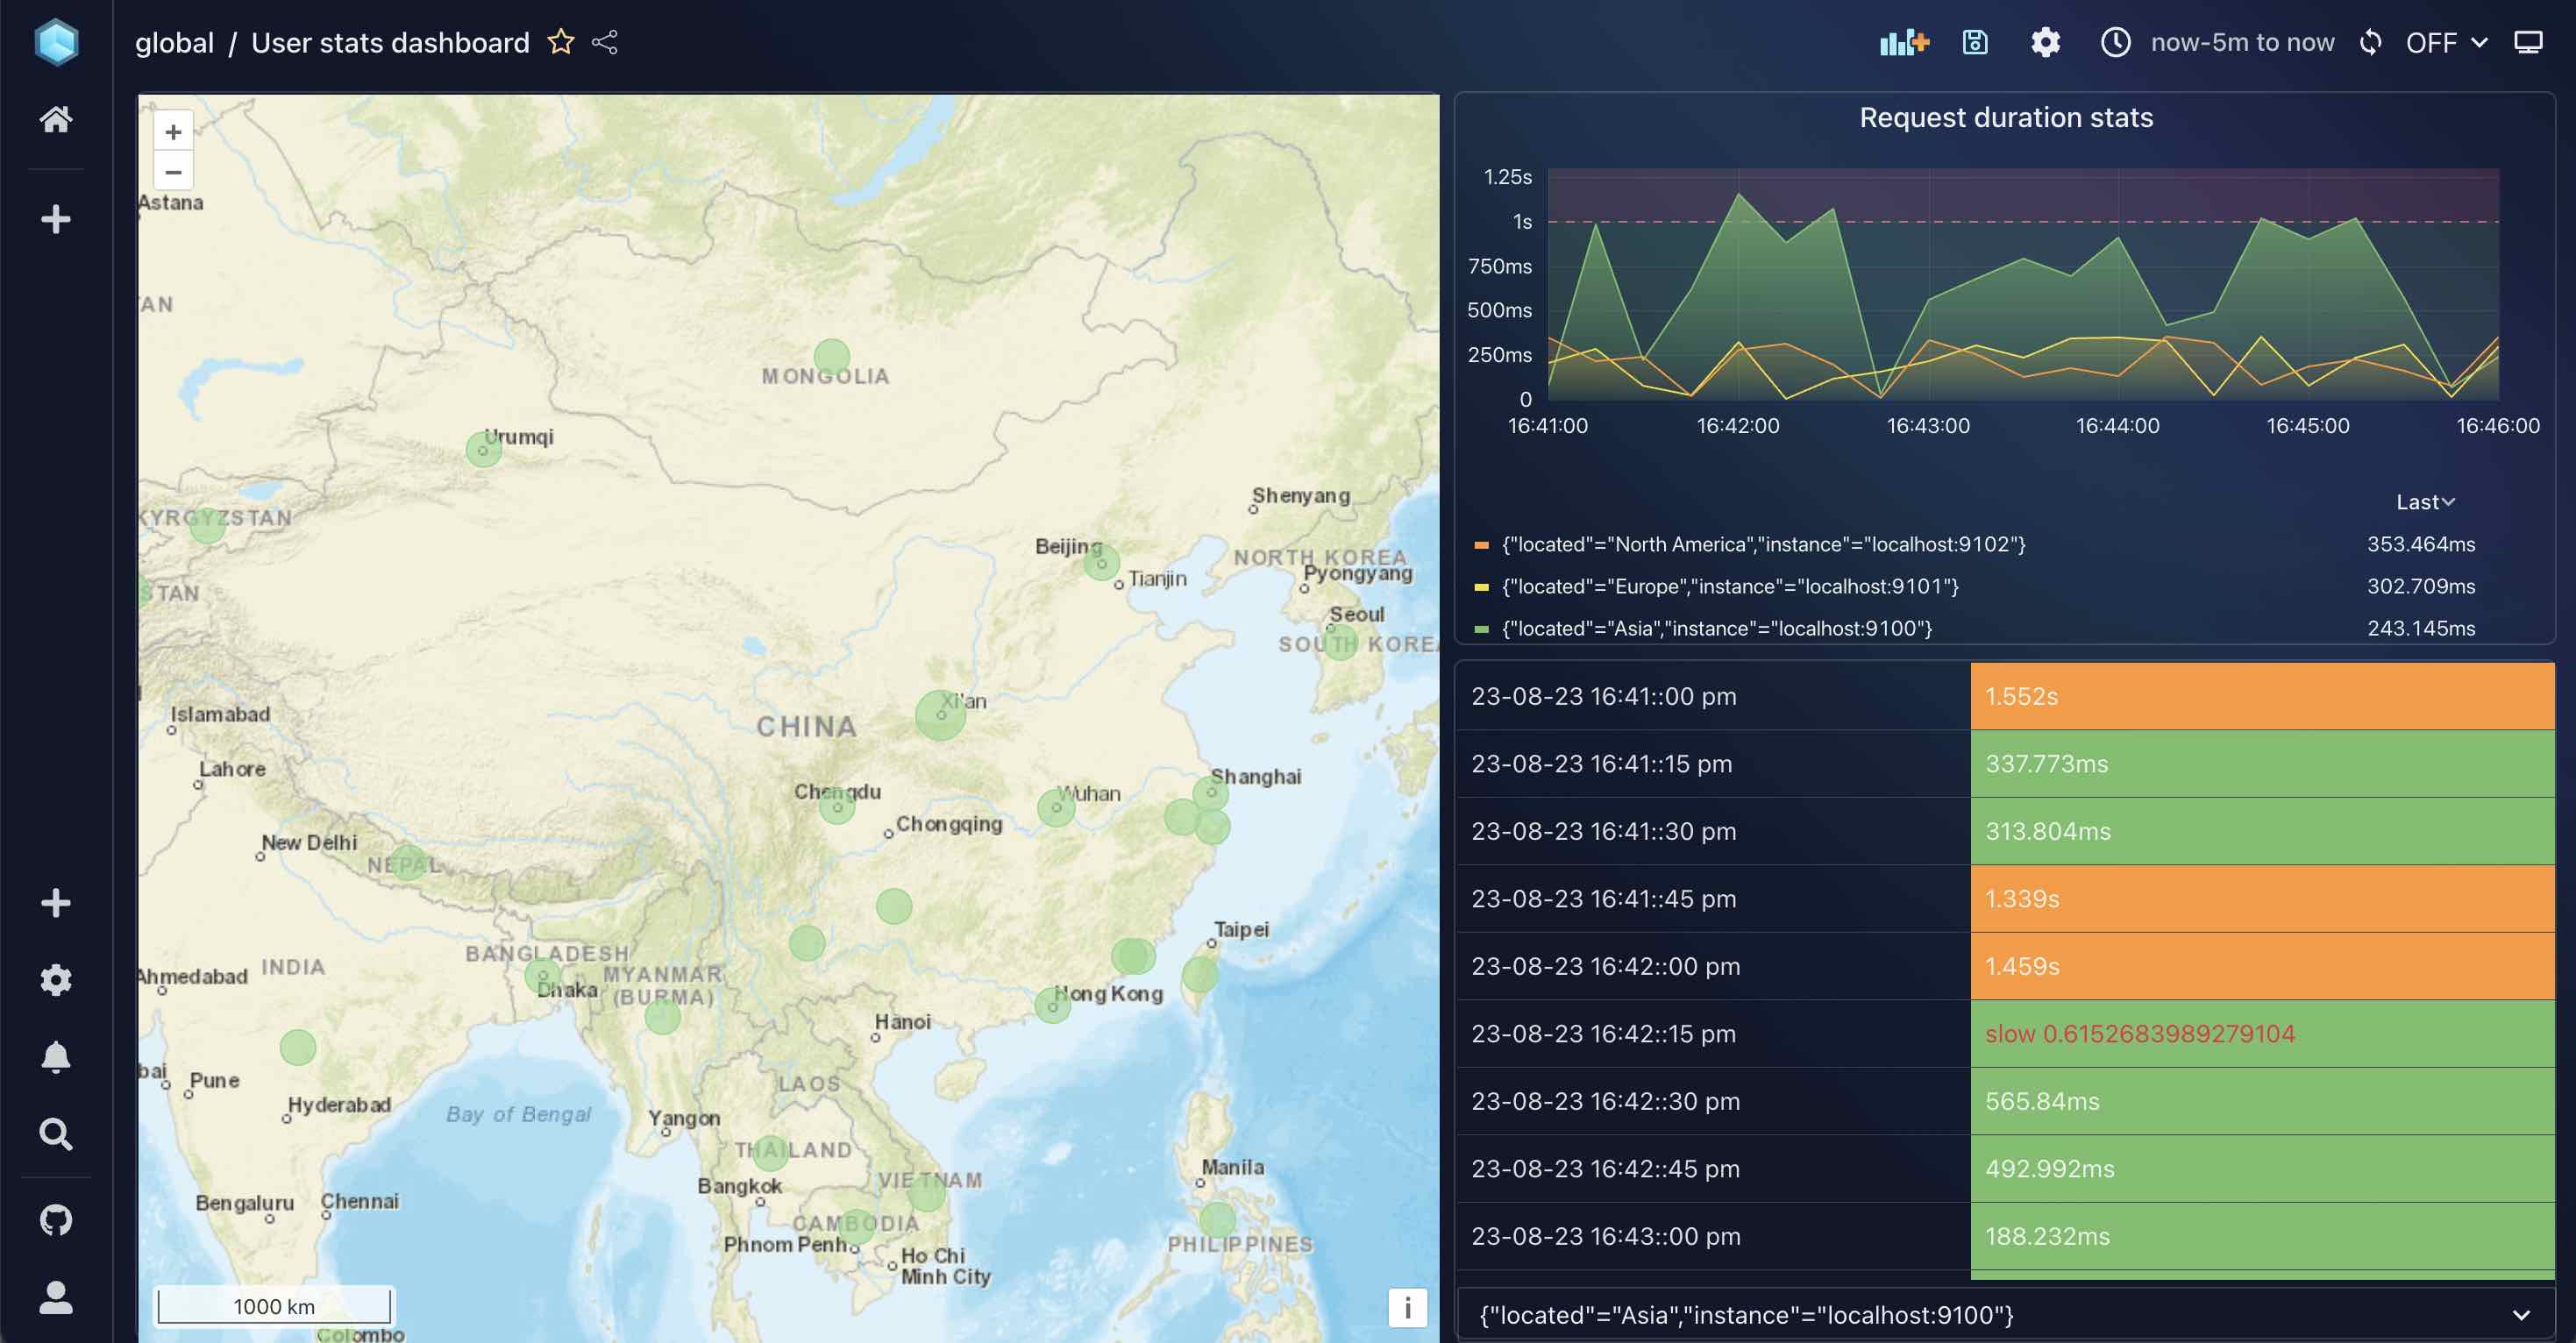
Task: Open the refresh interval OFF dropdown
Action: [2446, 42]
